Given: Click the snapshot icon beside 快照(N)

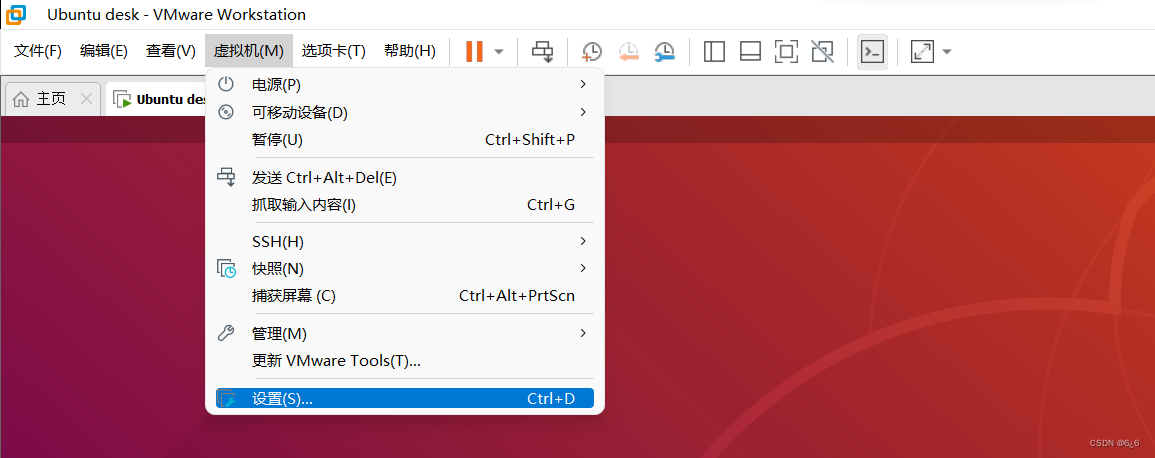Looking at the screenshot, I should point(226,268).
